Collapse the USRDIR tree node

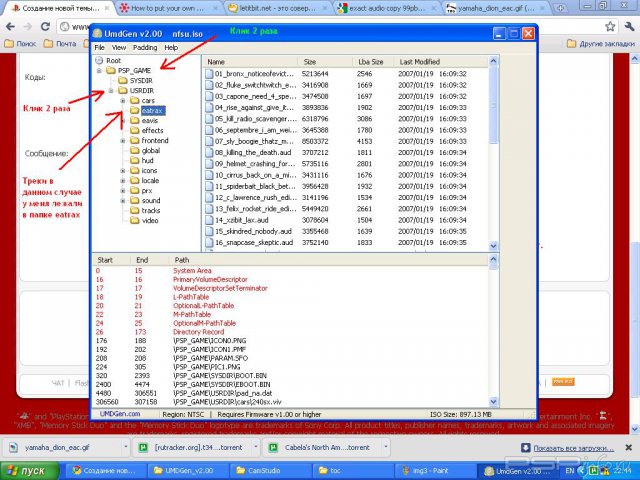109,91
